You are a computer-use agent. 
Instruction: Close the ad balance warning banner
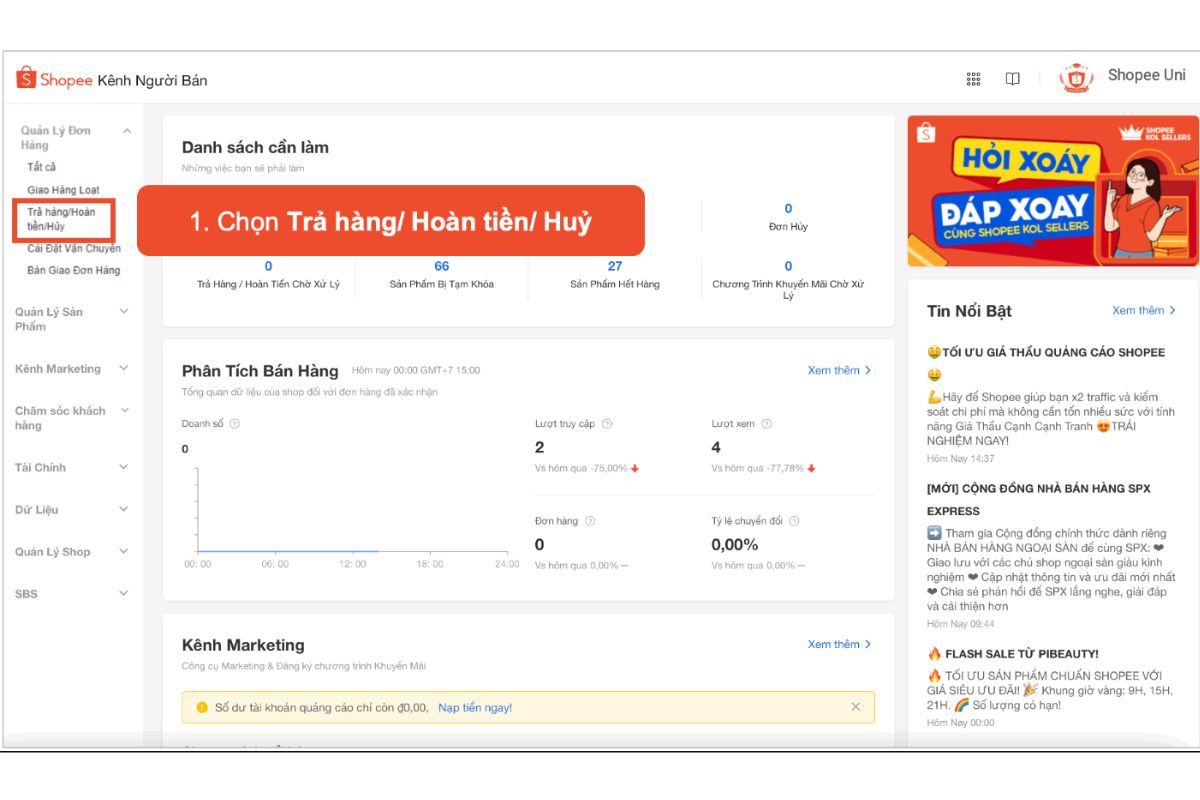click(x=855, y=707)
